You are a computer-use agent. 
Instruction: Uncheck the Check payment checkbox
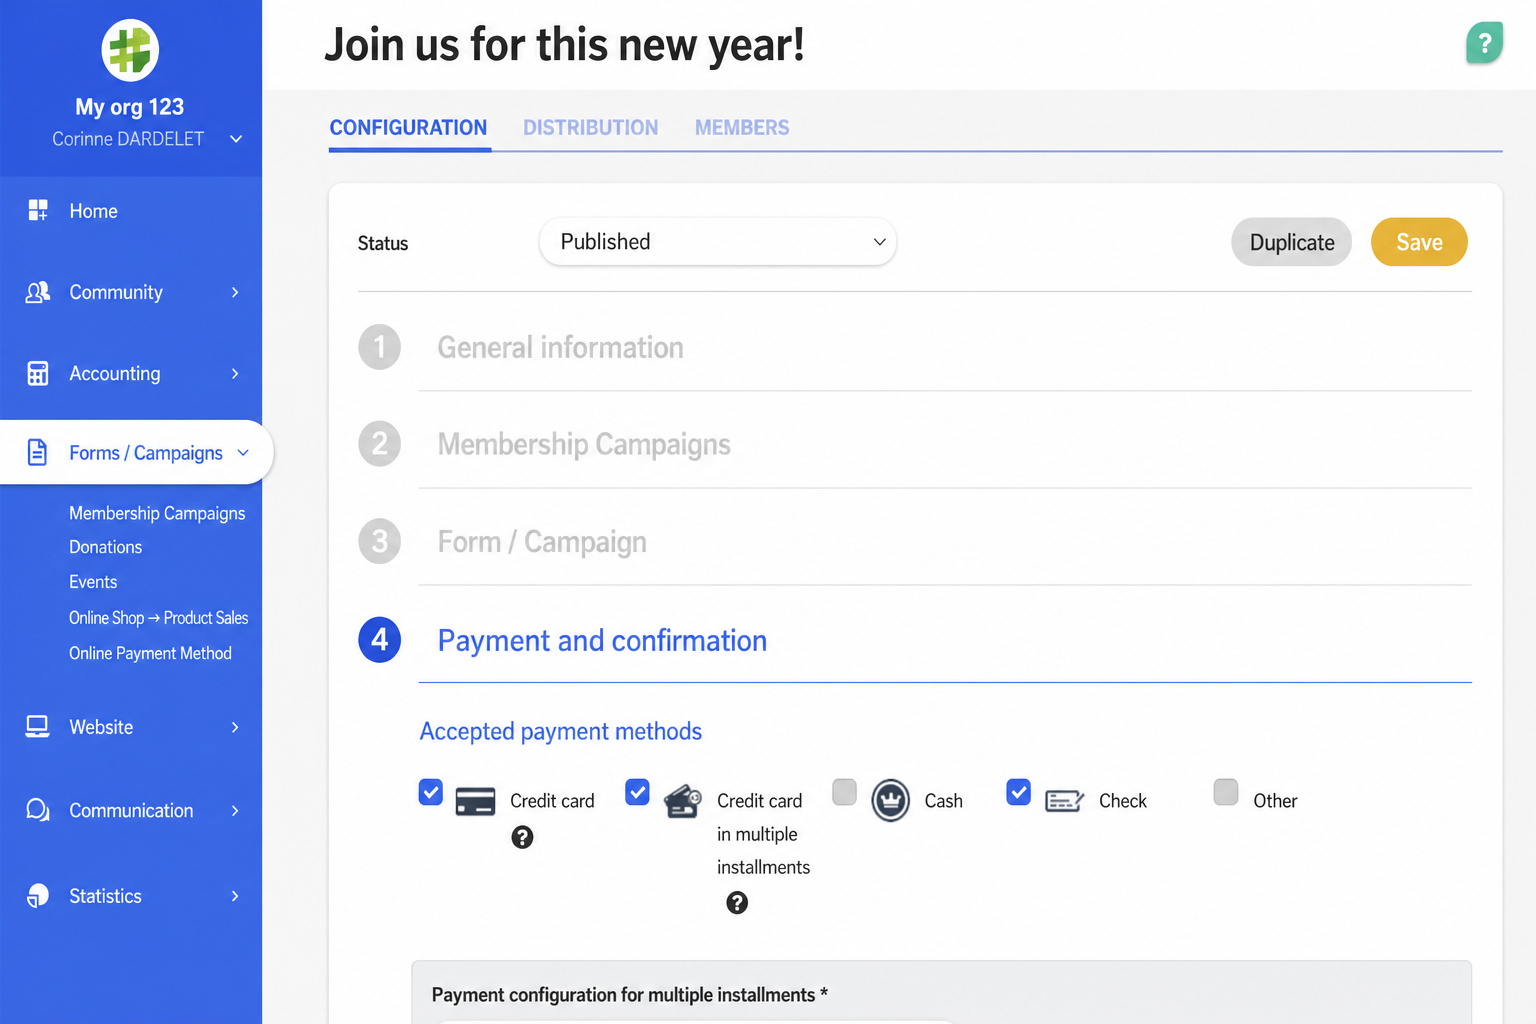point(1019,792)
